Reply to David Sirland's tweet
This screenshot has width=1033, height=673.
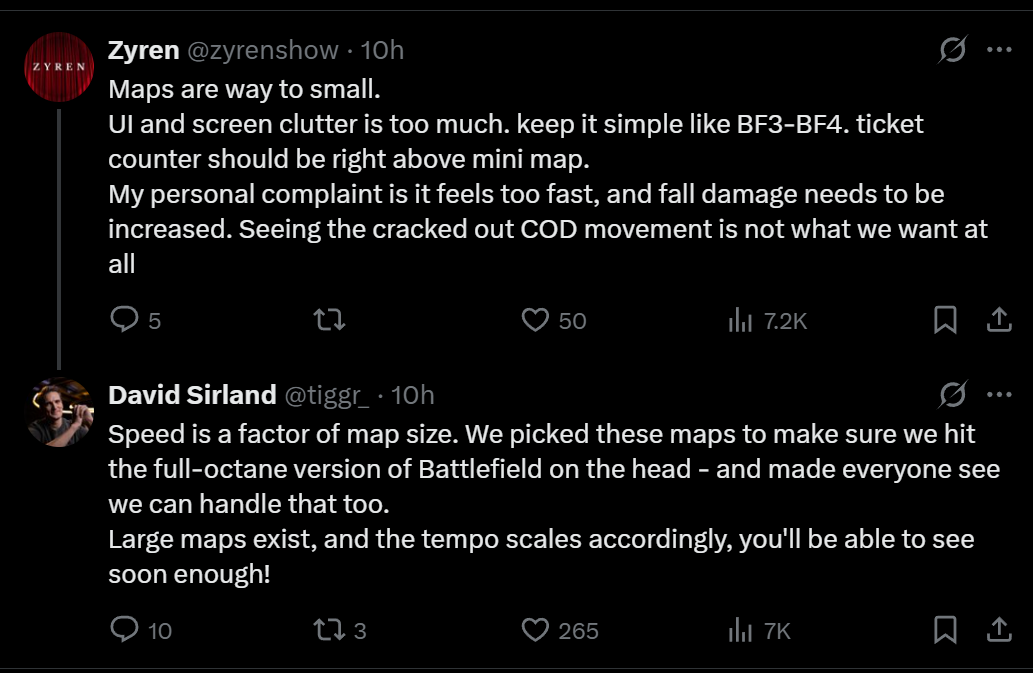tap(140, 630)
